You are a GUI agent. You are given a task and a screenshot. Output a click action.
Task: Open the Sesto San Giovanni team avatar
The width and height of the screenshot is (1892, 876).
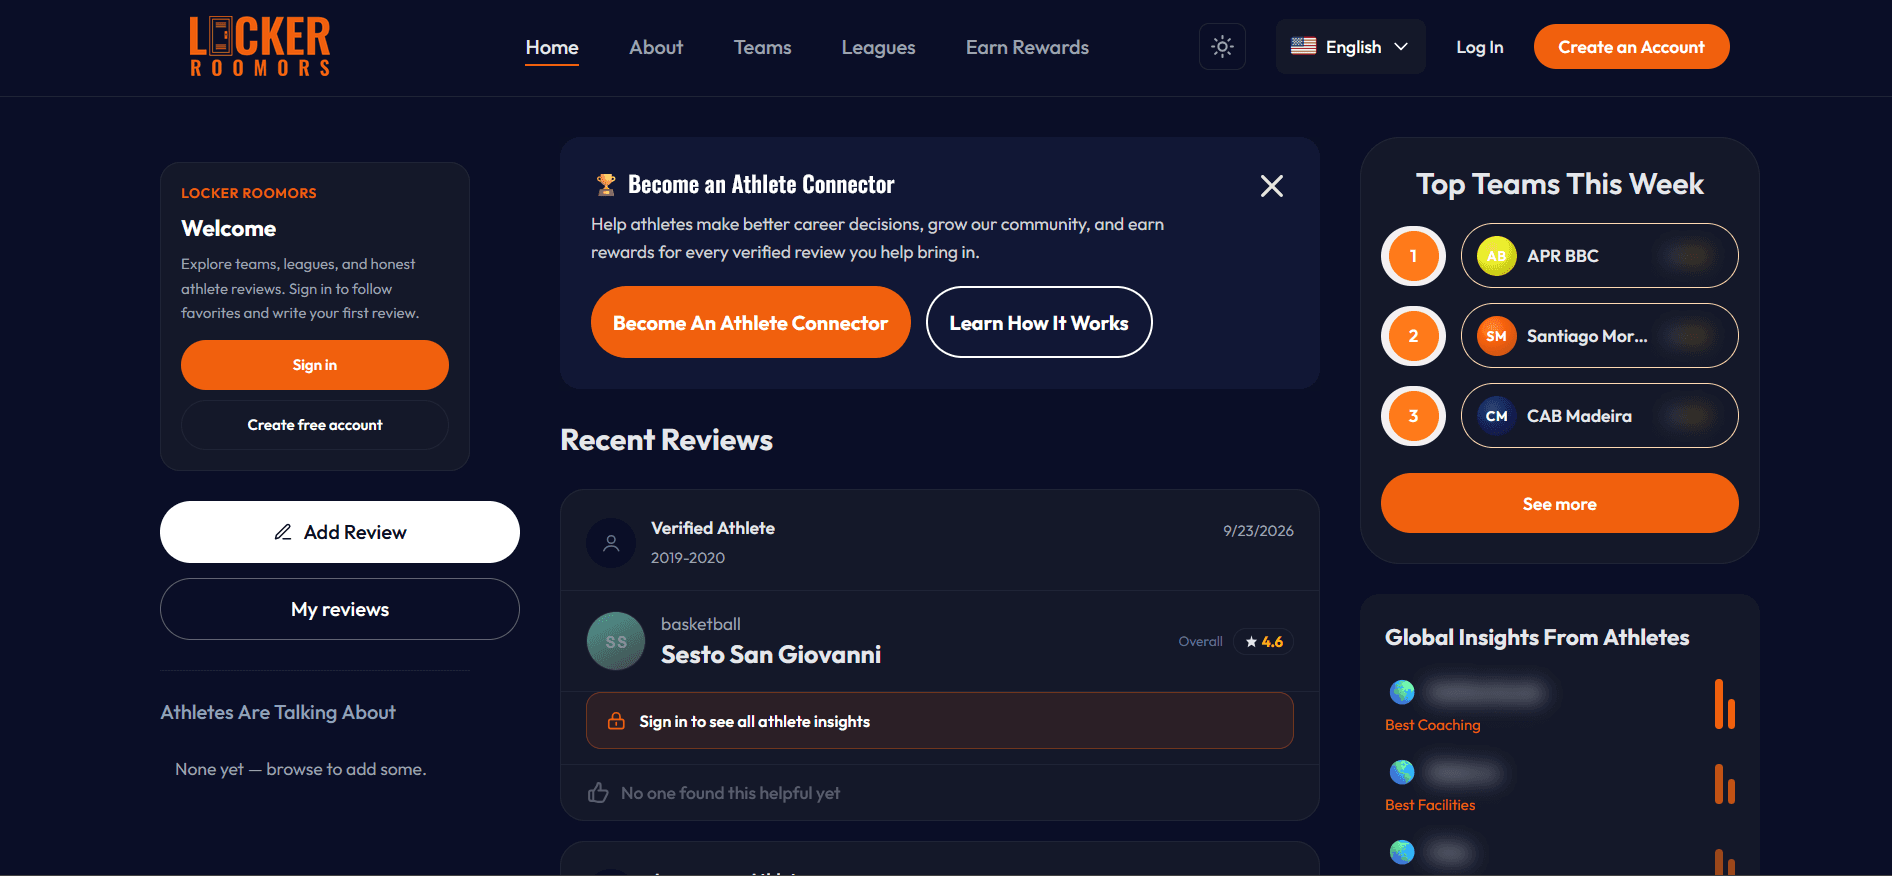tap(616, 641)
